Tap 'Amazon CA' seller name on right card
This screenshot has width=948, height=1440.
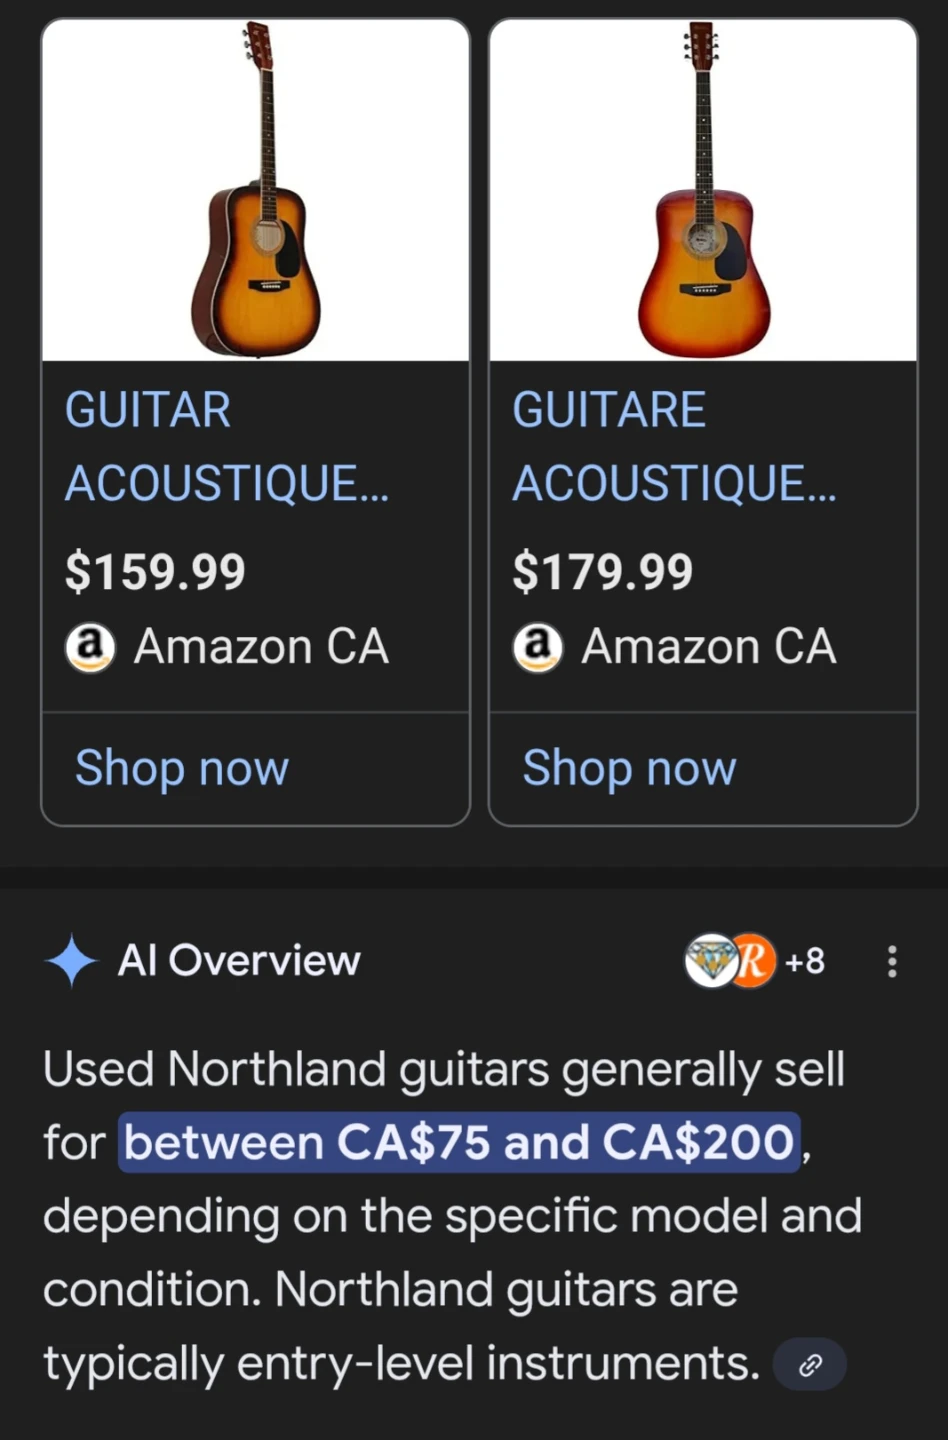[709, 647]
